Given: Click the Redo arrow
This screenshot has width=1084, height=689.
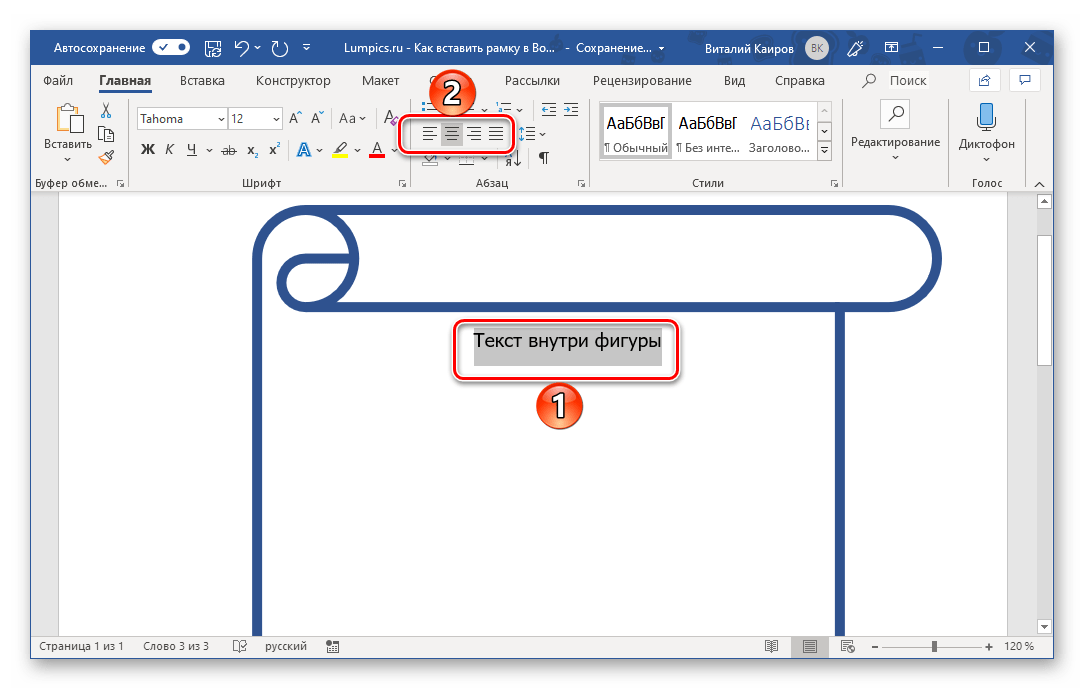Looking at the screenshot, I should pyautogui.click(x=279, y=48).
